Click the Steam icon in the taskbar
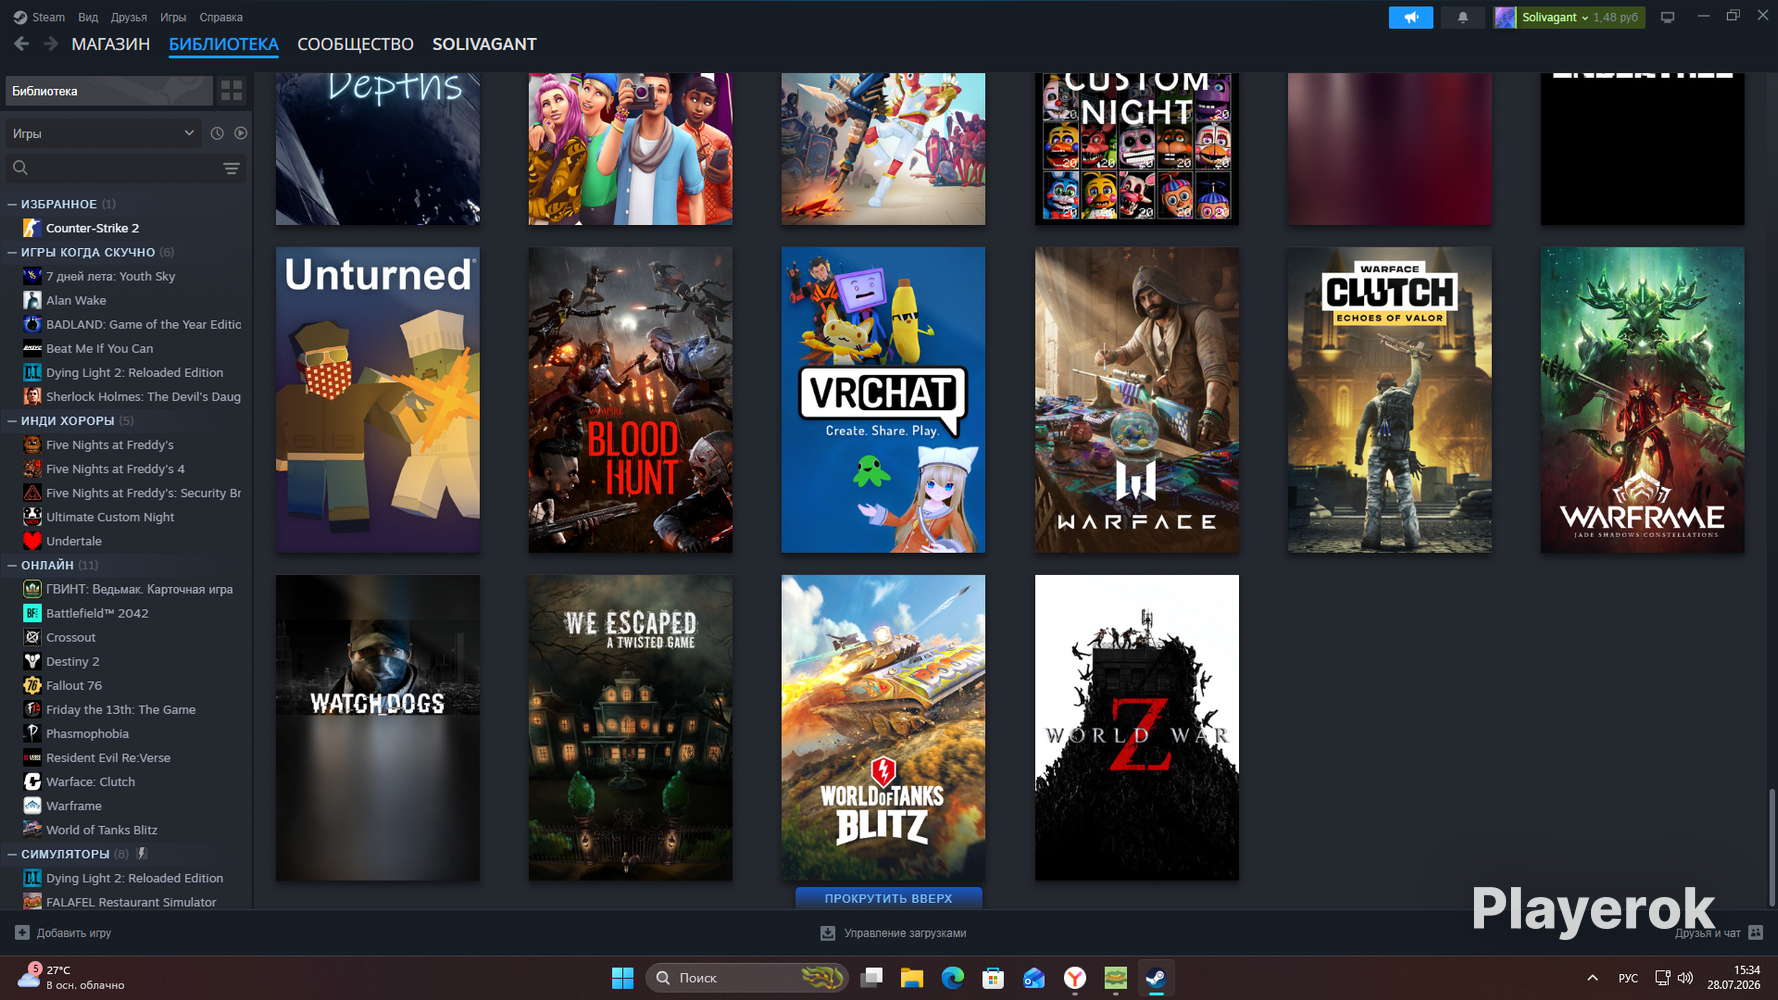 coord(1156,978)
